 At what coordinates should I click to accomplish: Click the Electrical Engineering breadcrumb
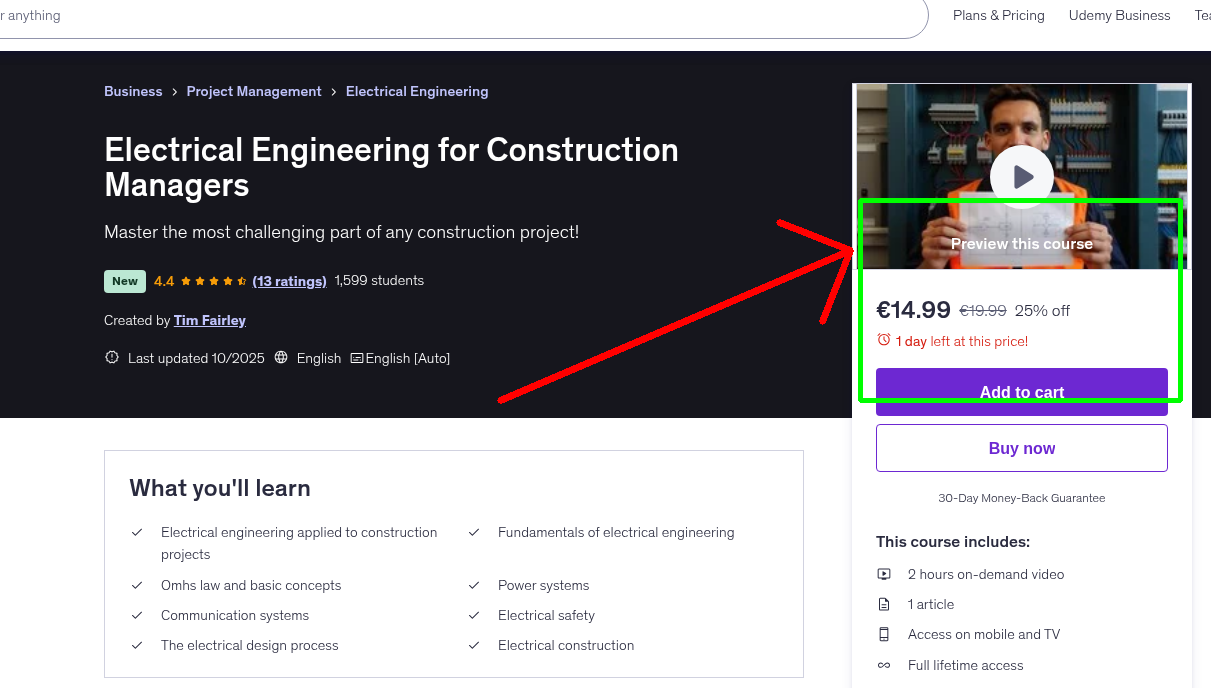click(417, 91)
